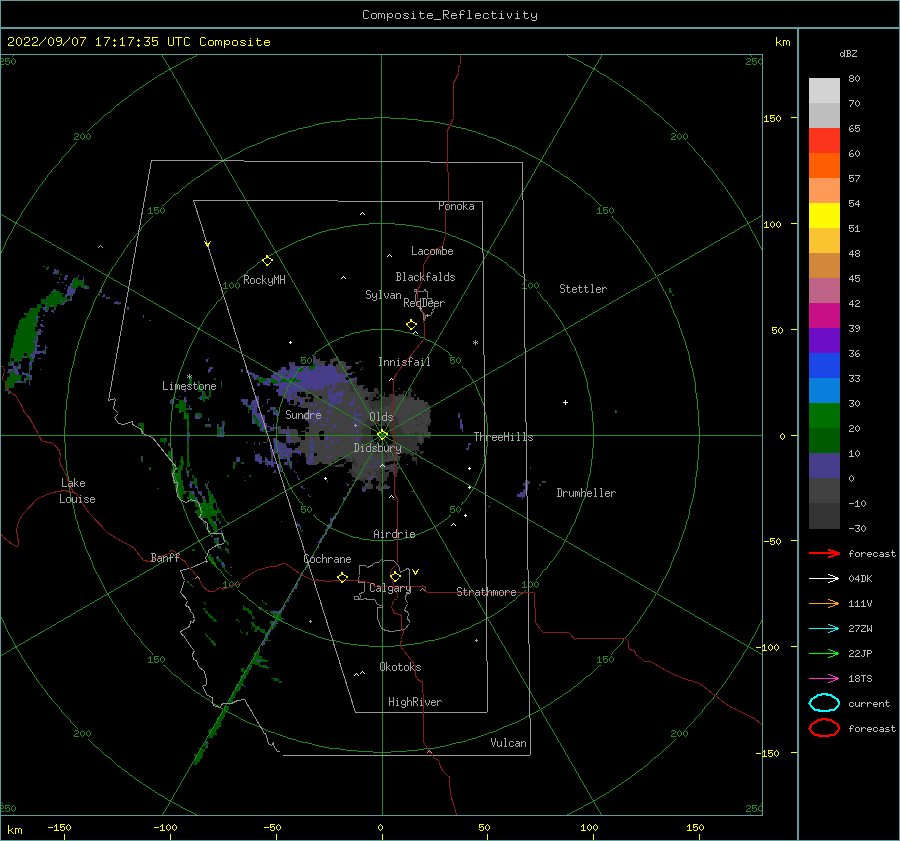The image size is (900, 841).
Task: Click the yellow diamond marker under Cochrane
Action: point(343,577)
